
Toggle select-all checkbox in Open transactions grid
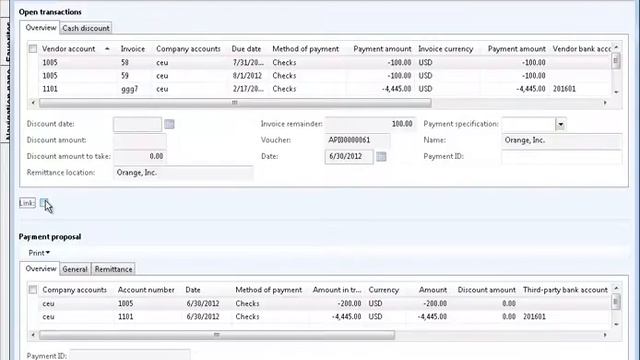[33, 49]
